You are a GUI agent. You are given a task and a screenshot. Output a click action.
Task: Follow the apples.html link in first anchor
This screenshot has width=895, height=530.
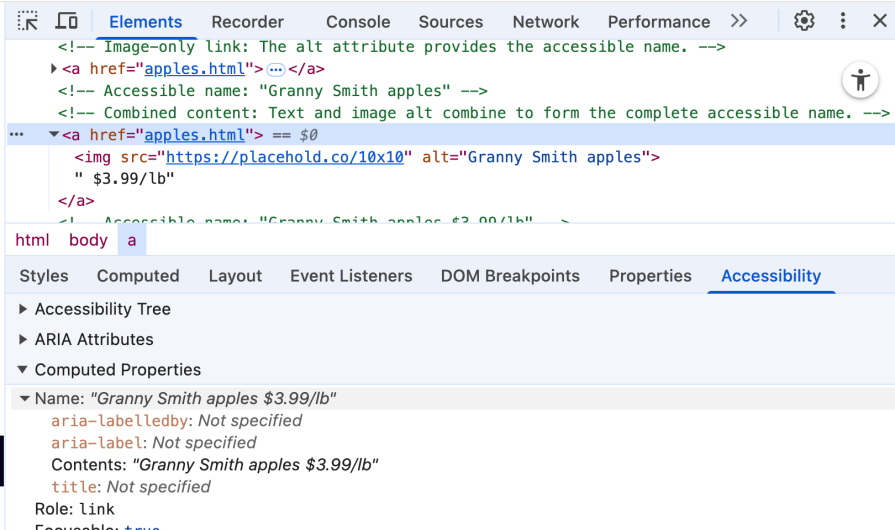tap(194, 69)
